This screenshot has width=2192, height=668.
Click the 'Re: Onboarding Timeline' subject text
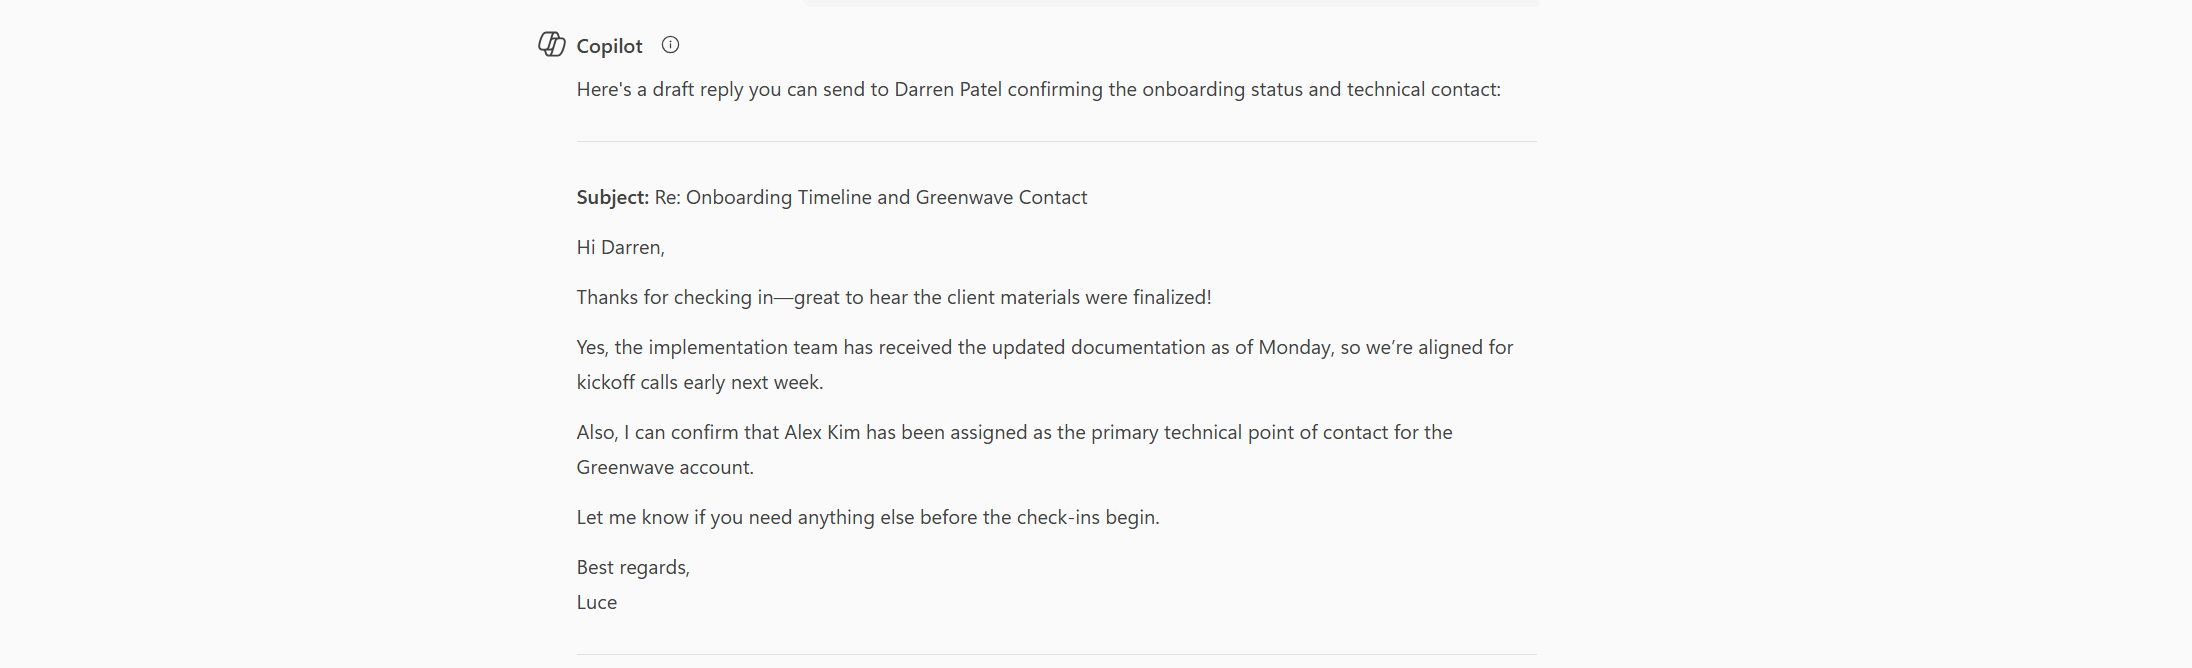click(871, 197)
